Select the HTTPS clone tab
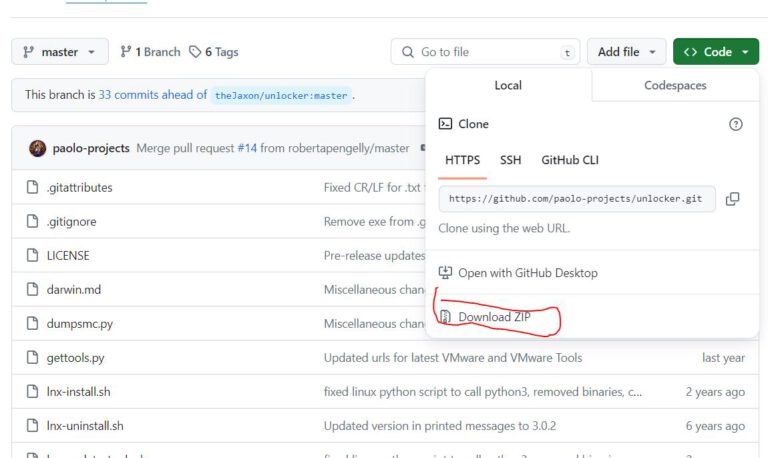This screenshot has width=768, height=458. (462, 160)
